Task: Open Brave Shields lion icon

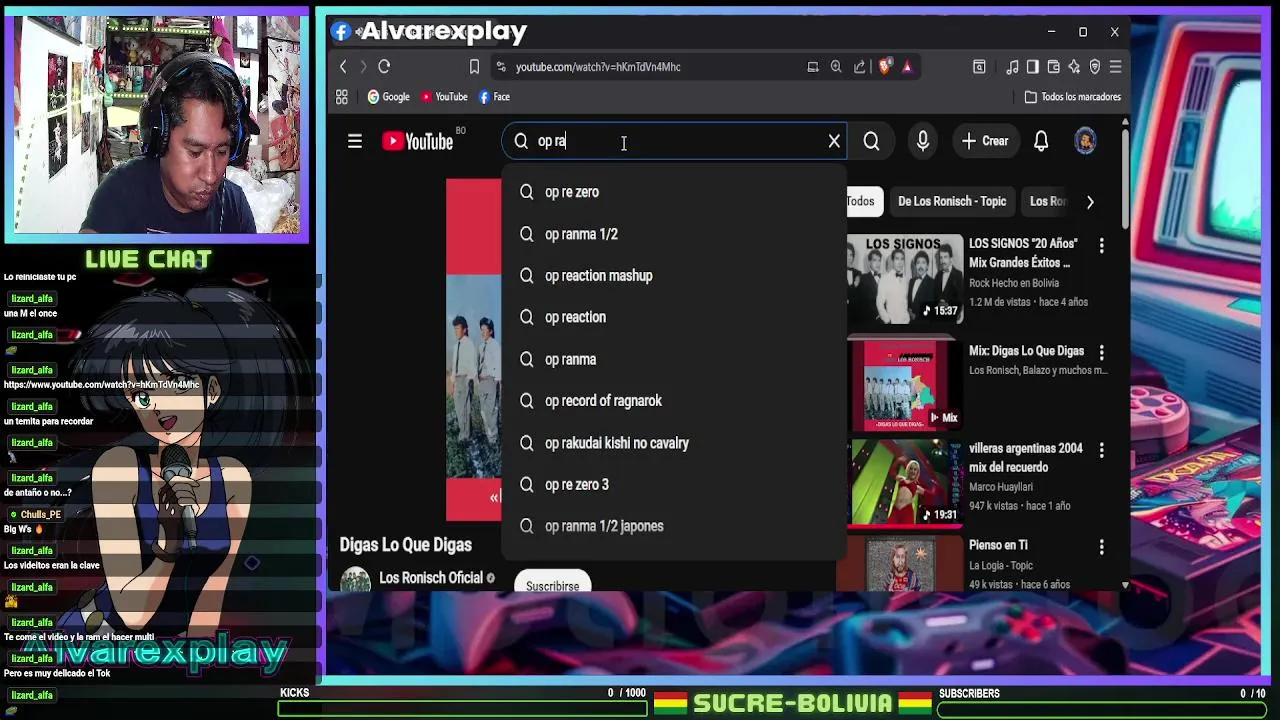Action: point(885,67)
